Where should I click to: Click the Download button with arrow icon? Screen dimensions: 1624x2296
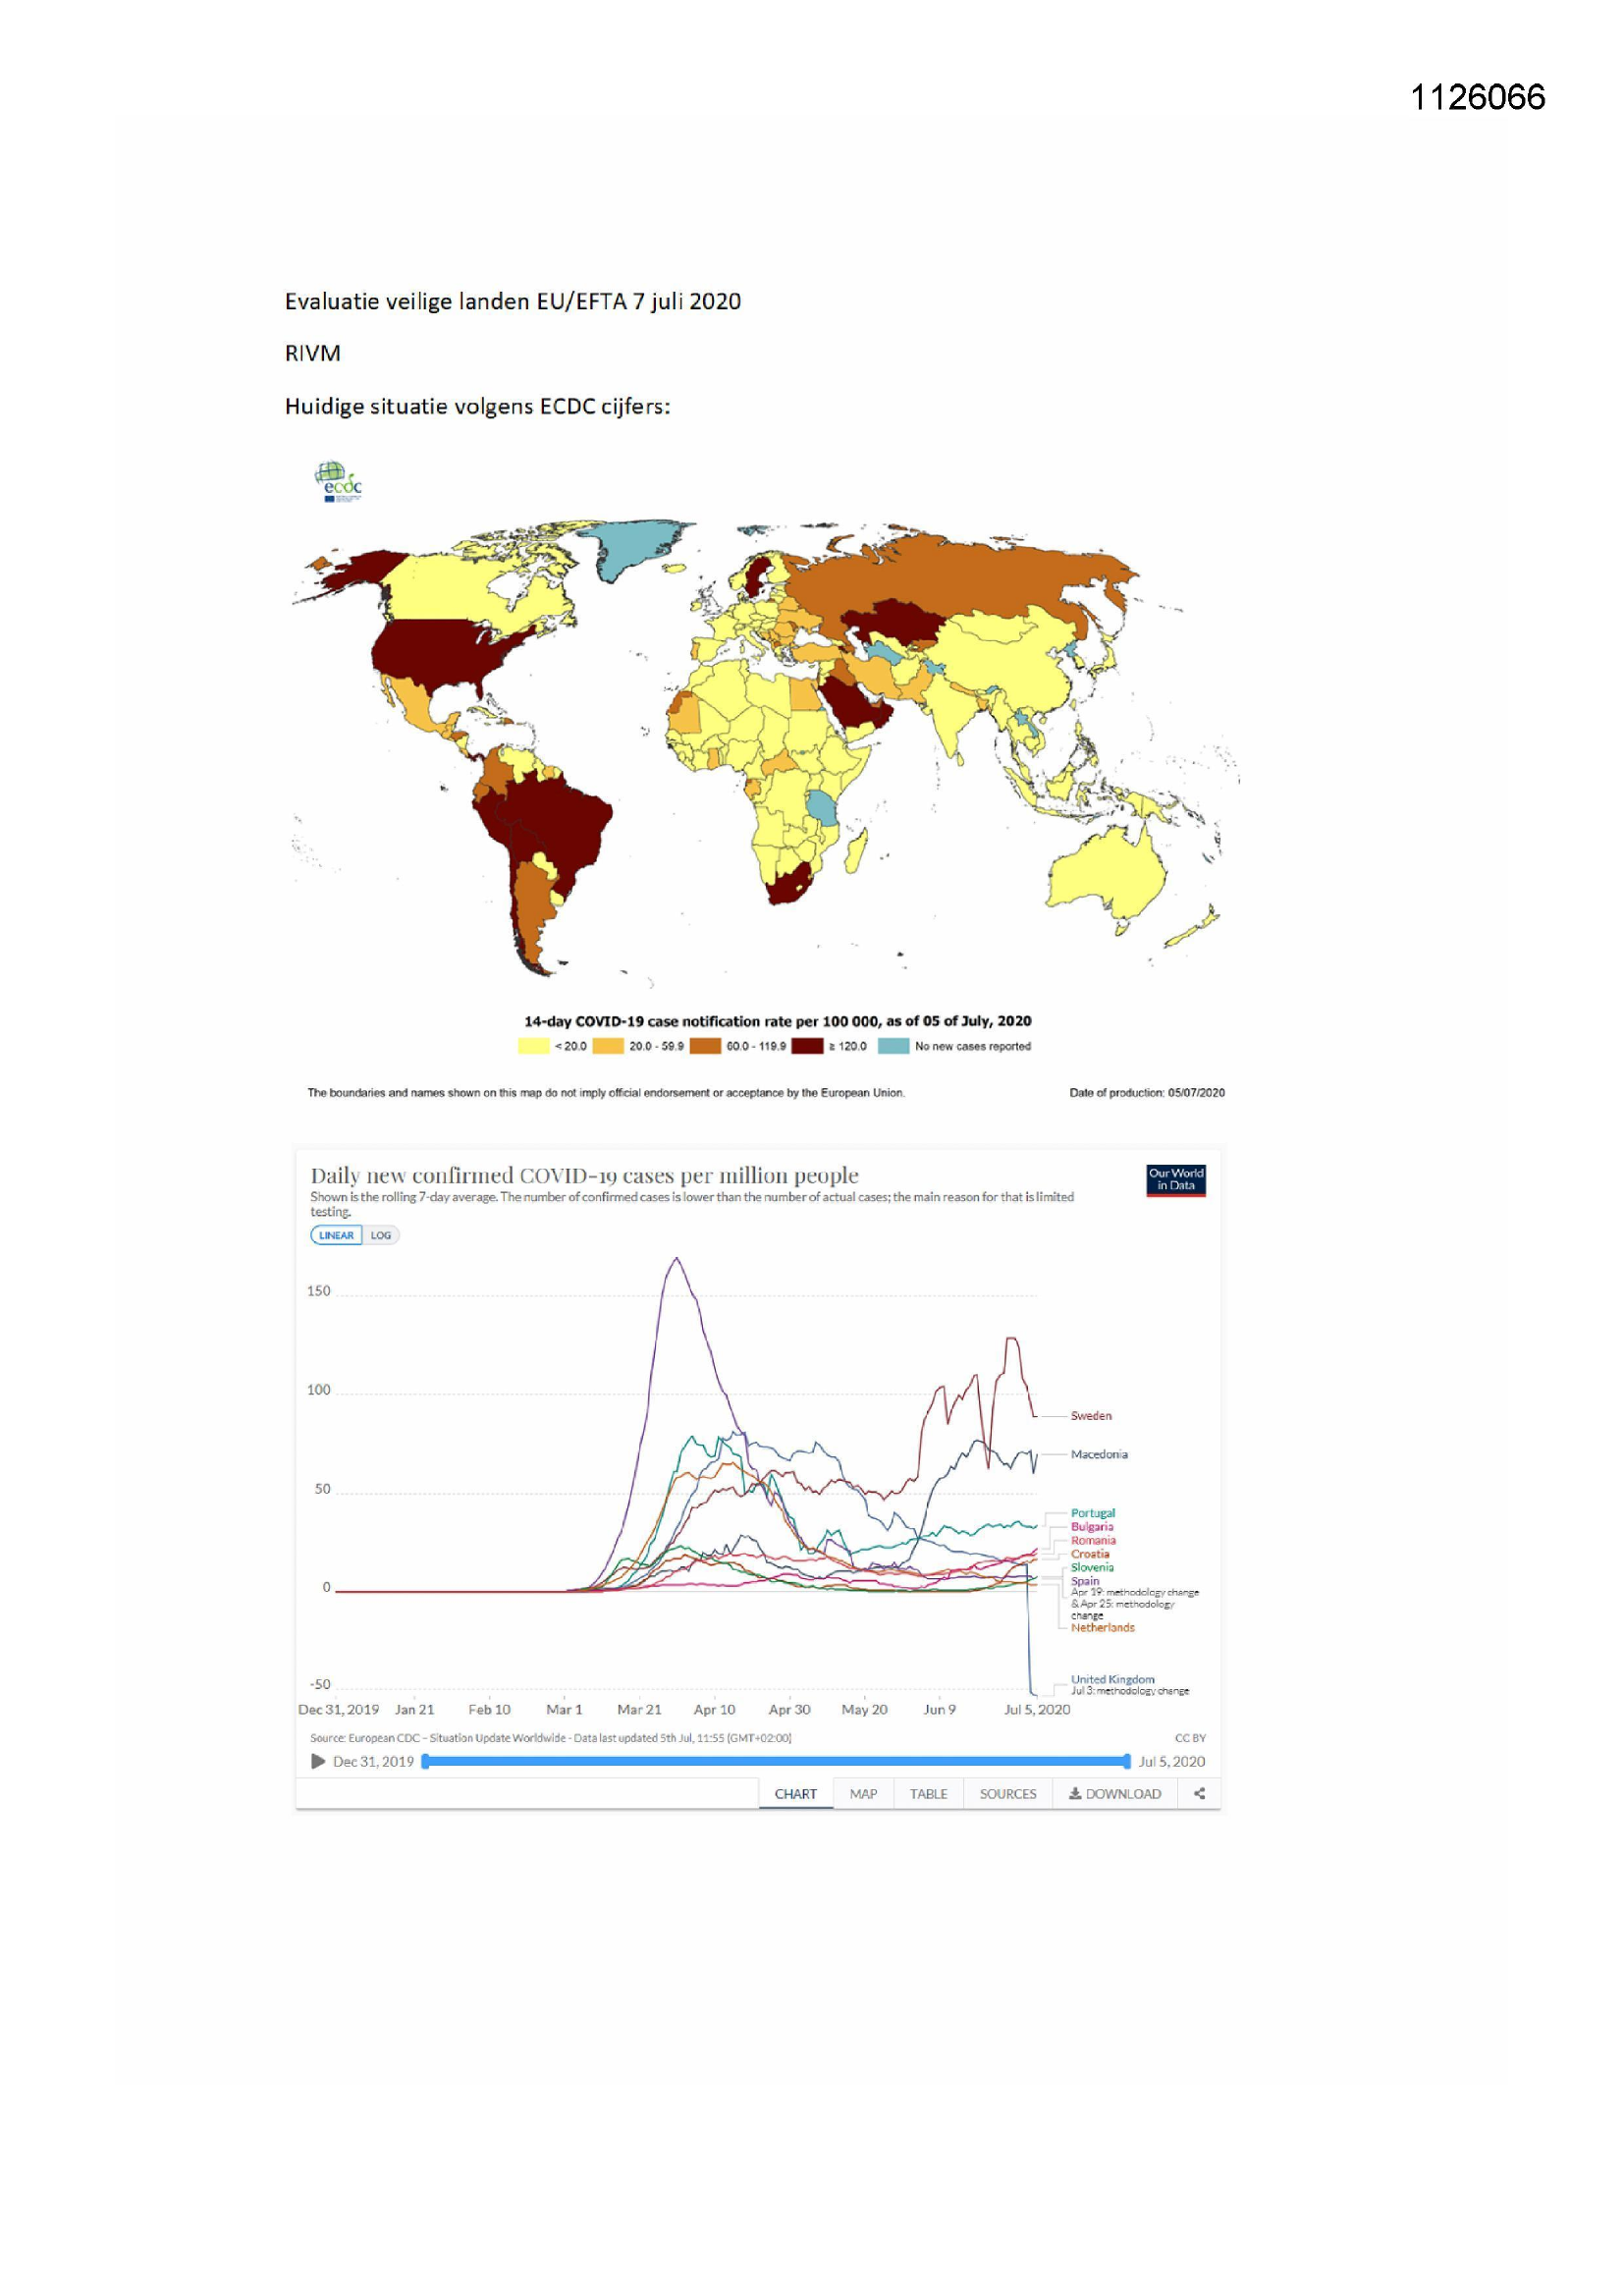tap(1114, 1793)
